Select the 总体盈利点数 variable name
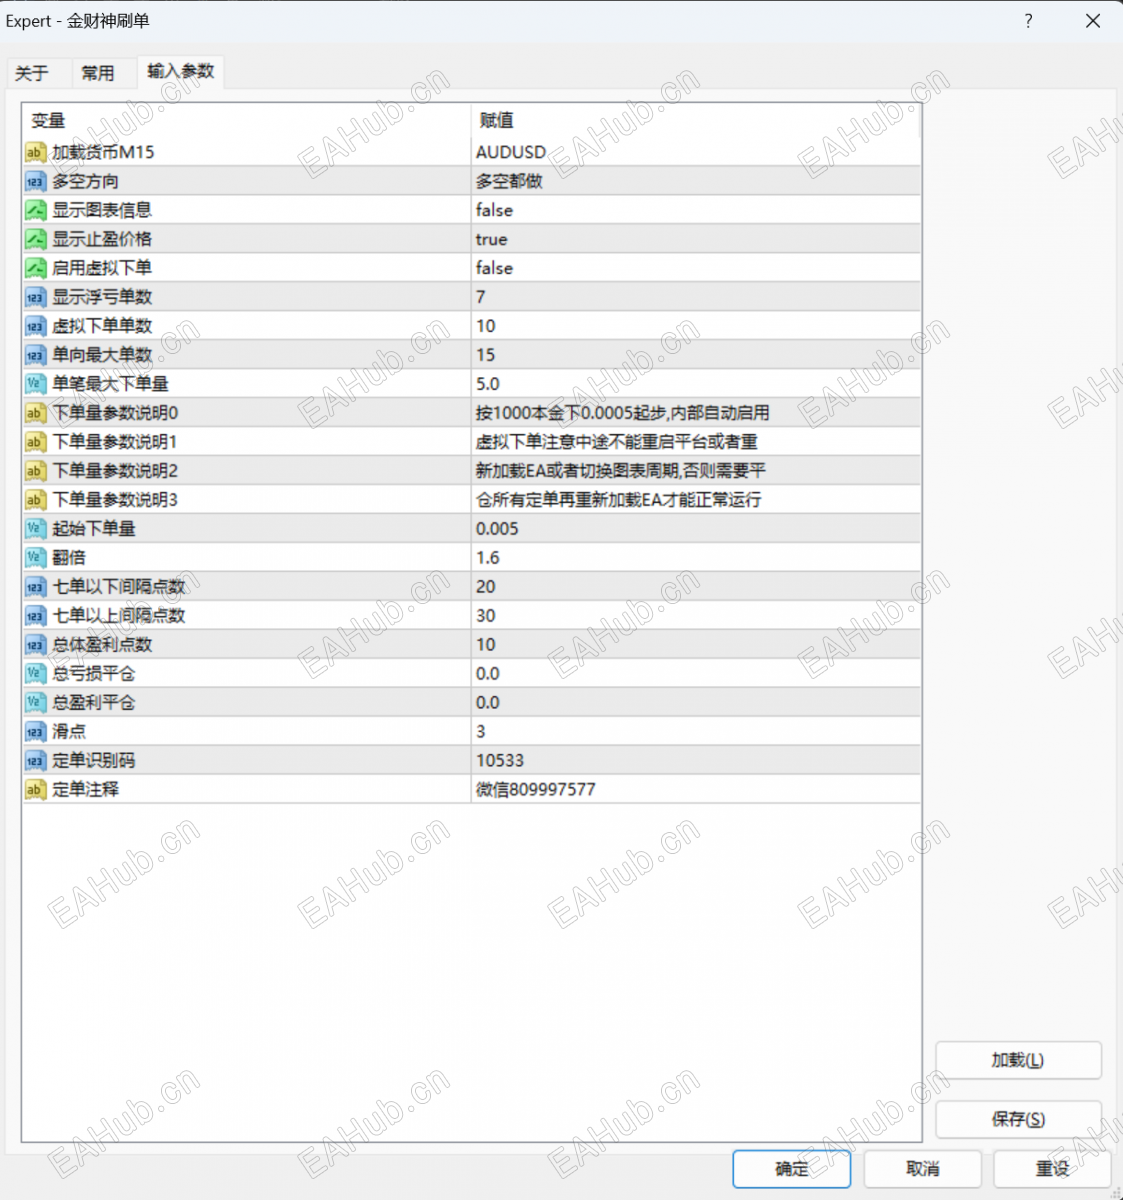The height and width of the screenshot is (1200, 1123). [102, 645]
